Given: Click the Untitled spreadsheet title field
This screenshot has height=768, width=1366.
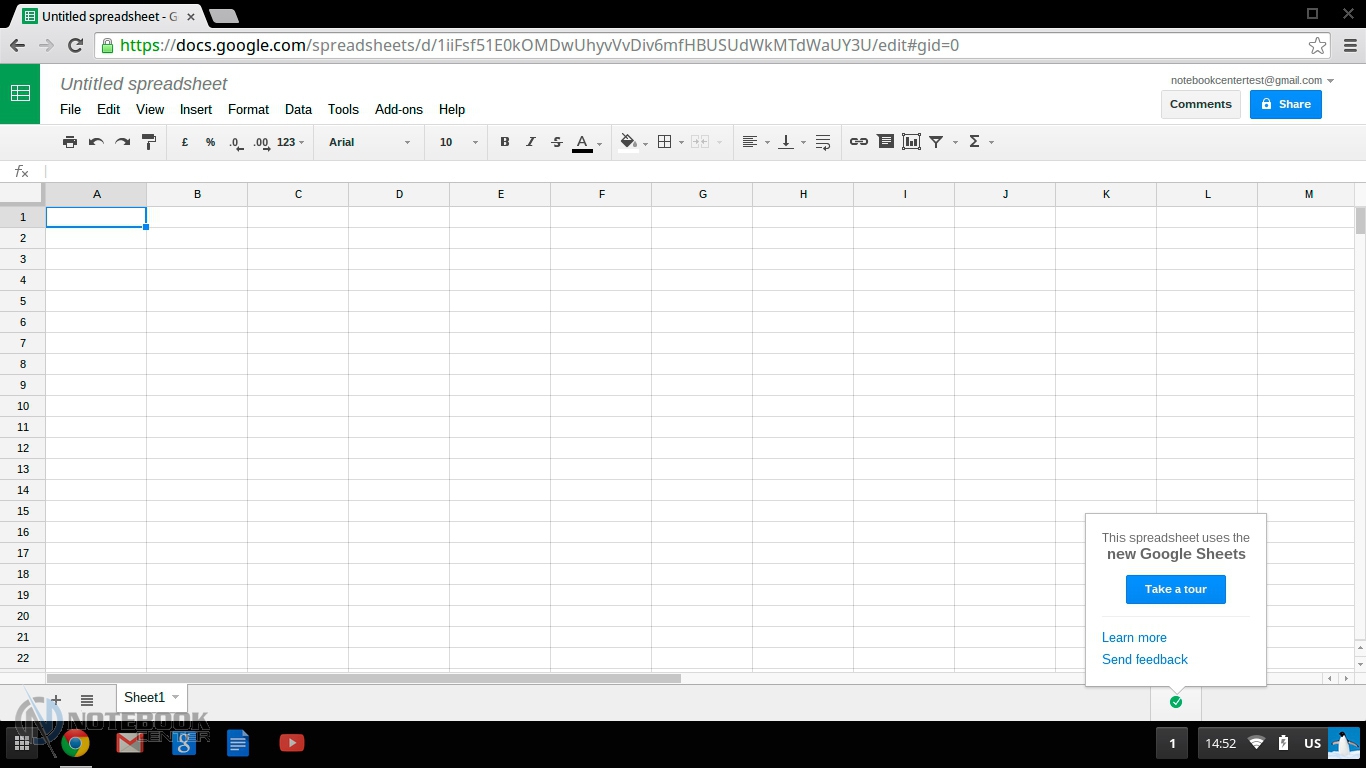Looking at the screenshot, I should tap(144, 84).
